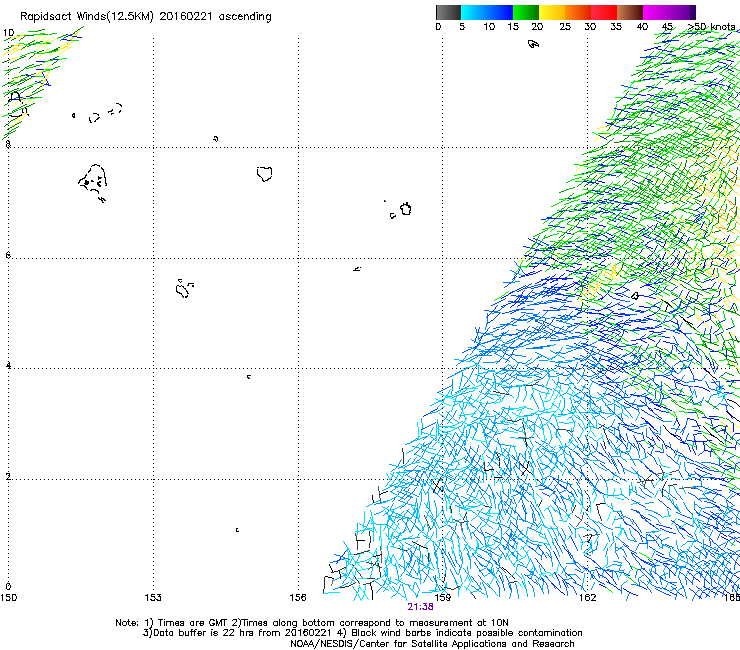Click the 'NOAA/NESDIS/Center for Satellite Applications and Research' credit

pyautogui.click(x=432, y=644)
